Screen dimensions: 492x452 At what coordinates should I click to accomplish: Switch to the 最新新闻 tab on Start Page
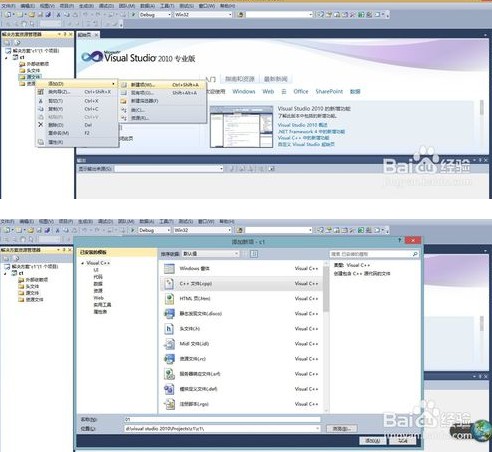coord(276,79)
